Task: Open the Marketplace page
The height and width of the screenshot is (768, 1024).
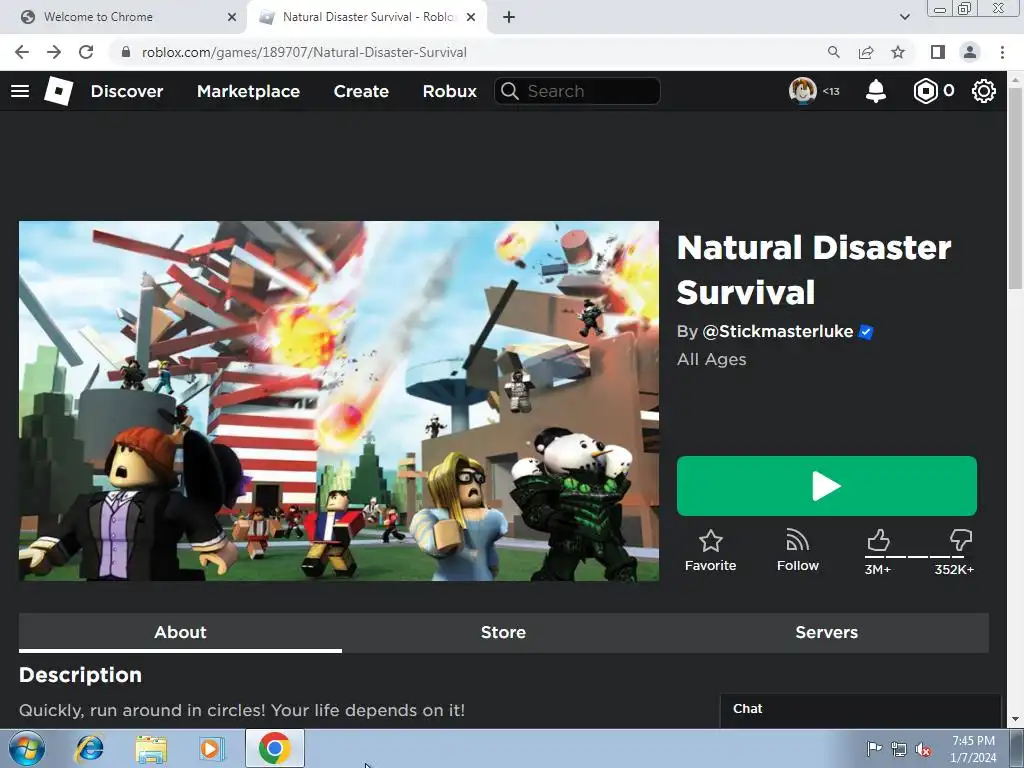Action: coord(248,91)
